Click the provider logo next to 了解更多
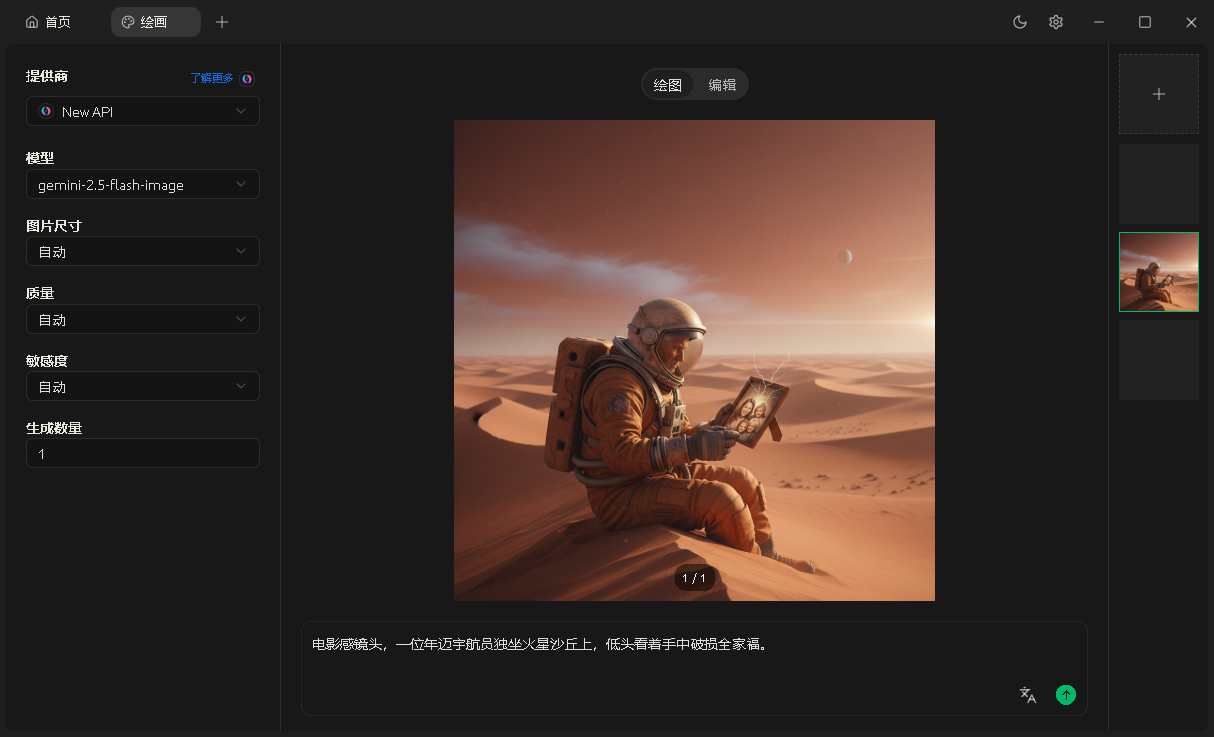Image resolution: width=1214 pixels, height=737 pixels. tap(247, 78)
